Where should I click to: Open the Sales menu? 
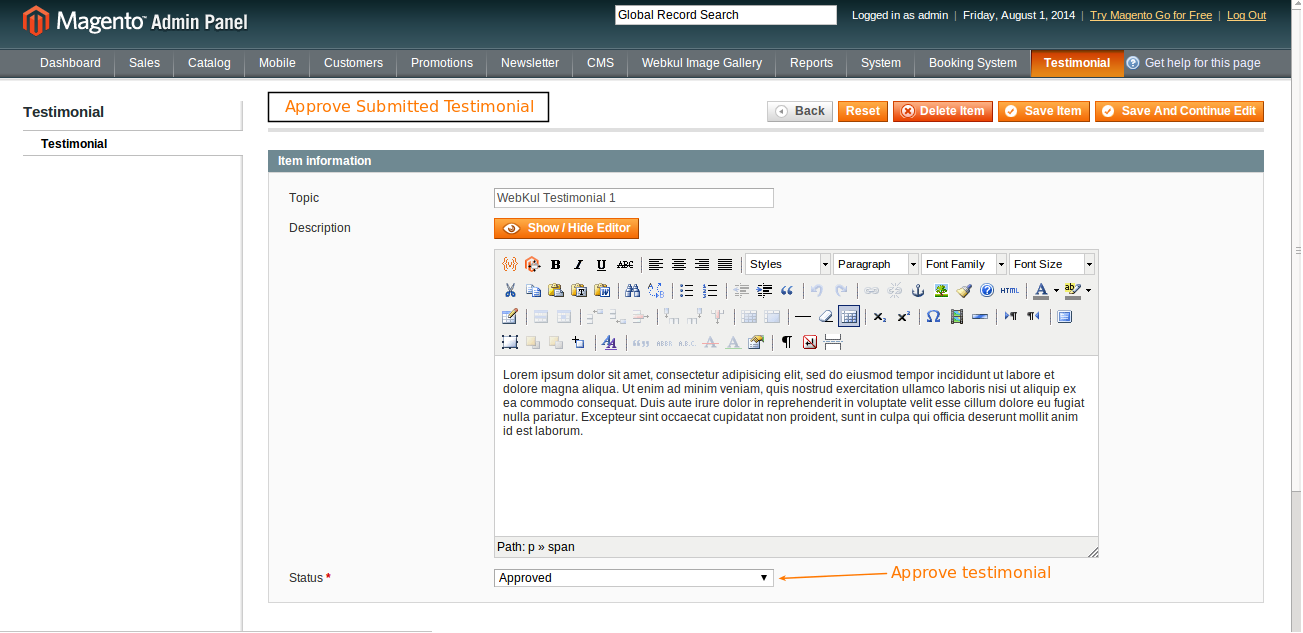144,63
